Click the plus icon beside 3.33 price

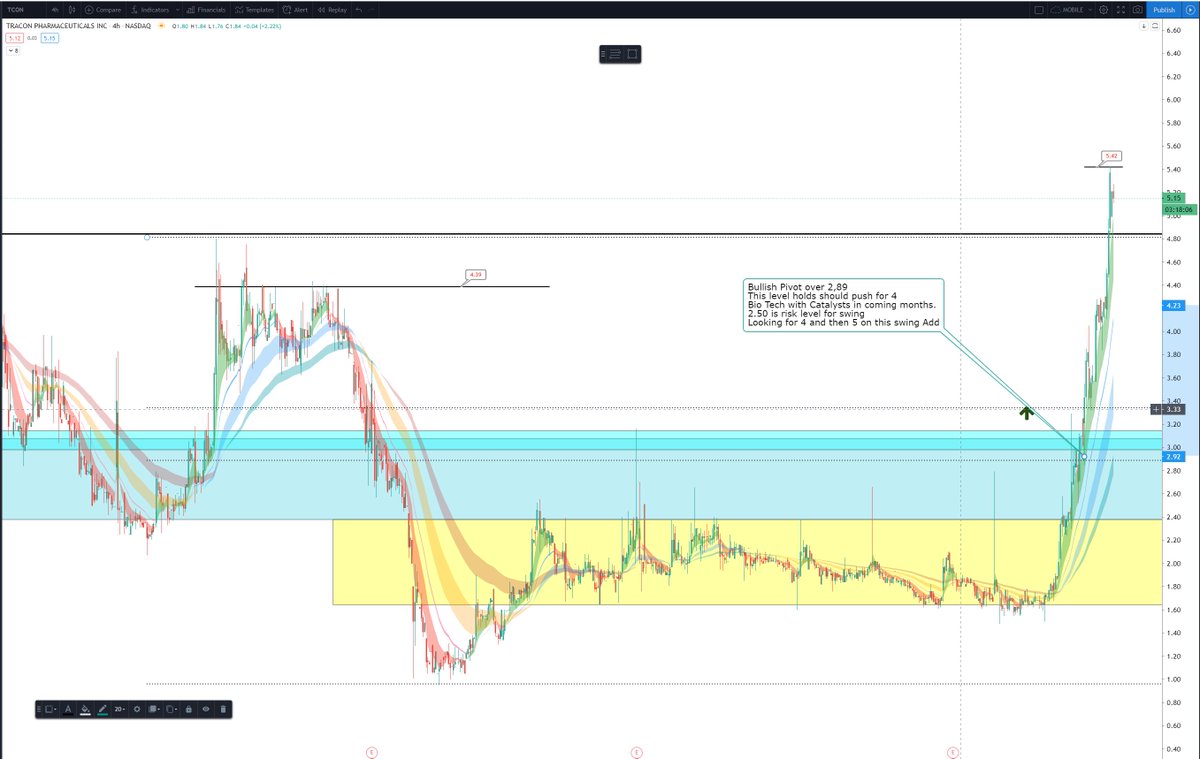click(1156, 409)
